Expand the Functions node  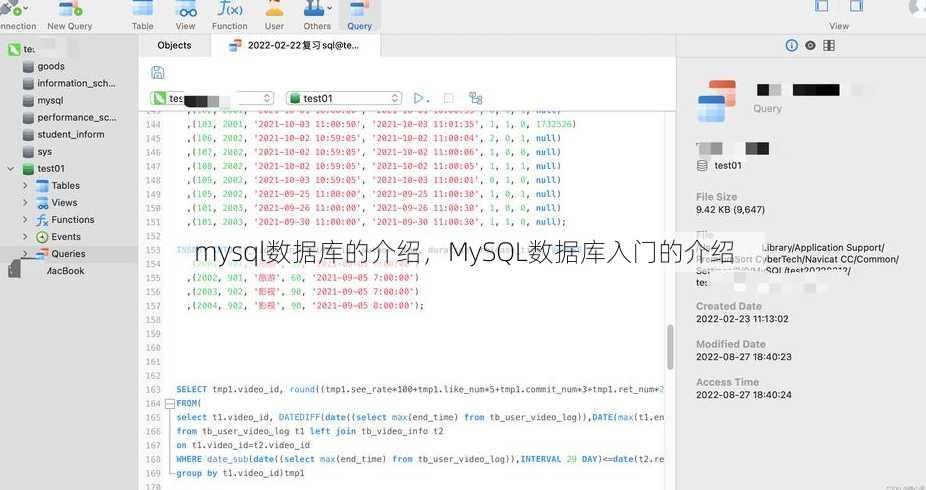pos(25,220)
